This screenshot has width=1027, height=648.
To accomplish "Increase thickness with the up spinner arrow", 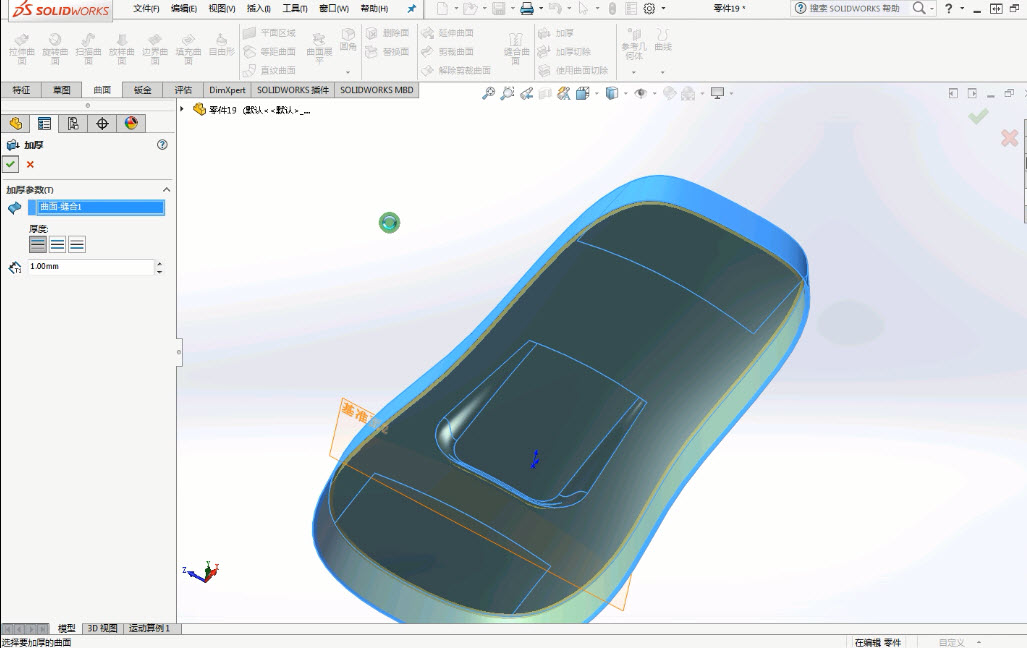I will 159,263.
